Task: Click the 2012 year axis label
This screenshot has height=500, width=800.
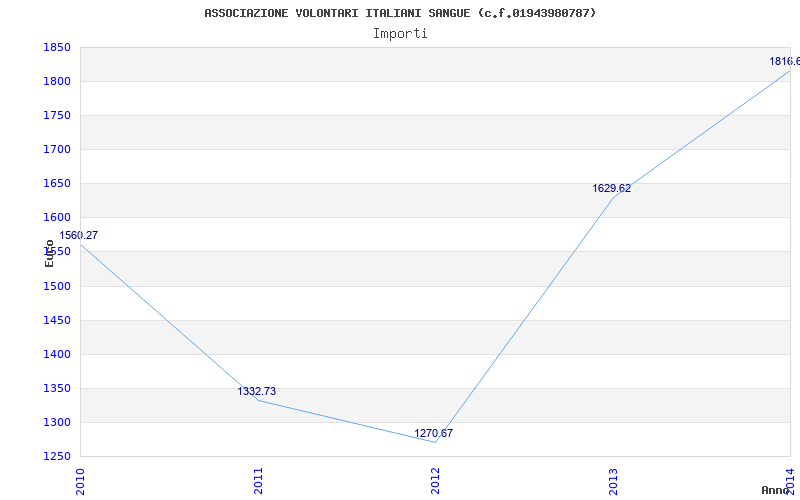Action: pos(435,481)
